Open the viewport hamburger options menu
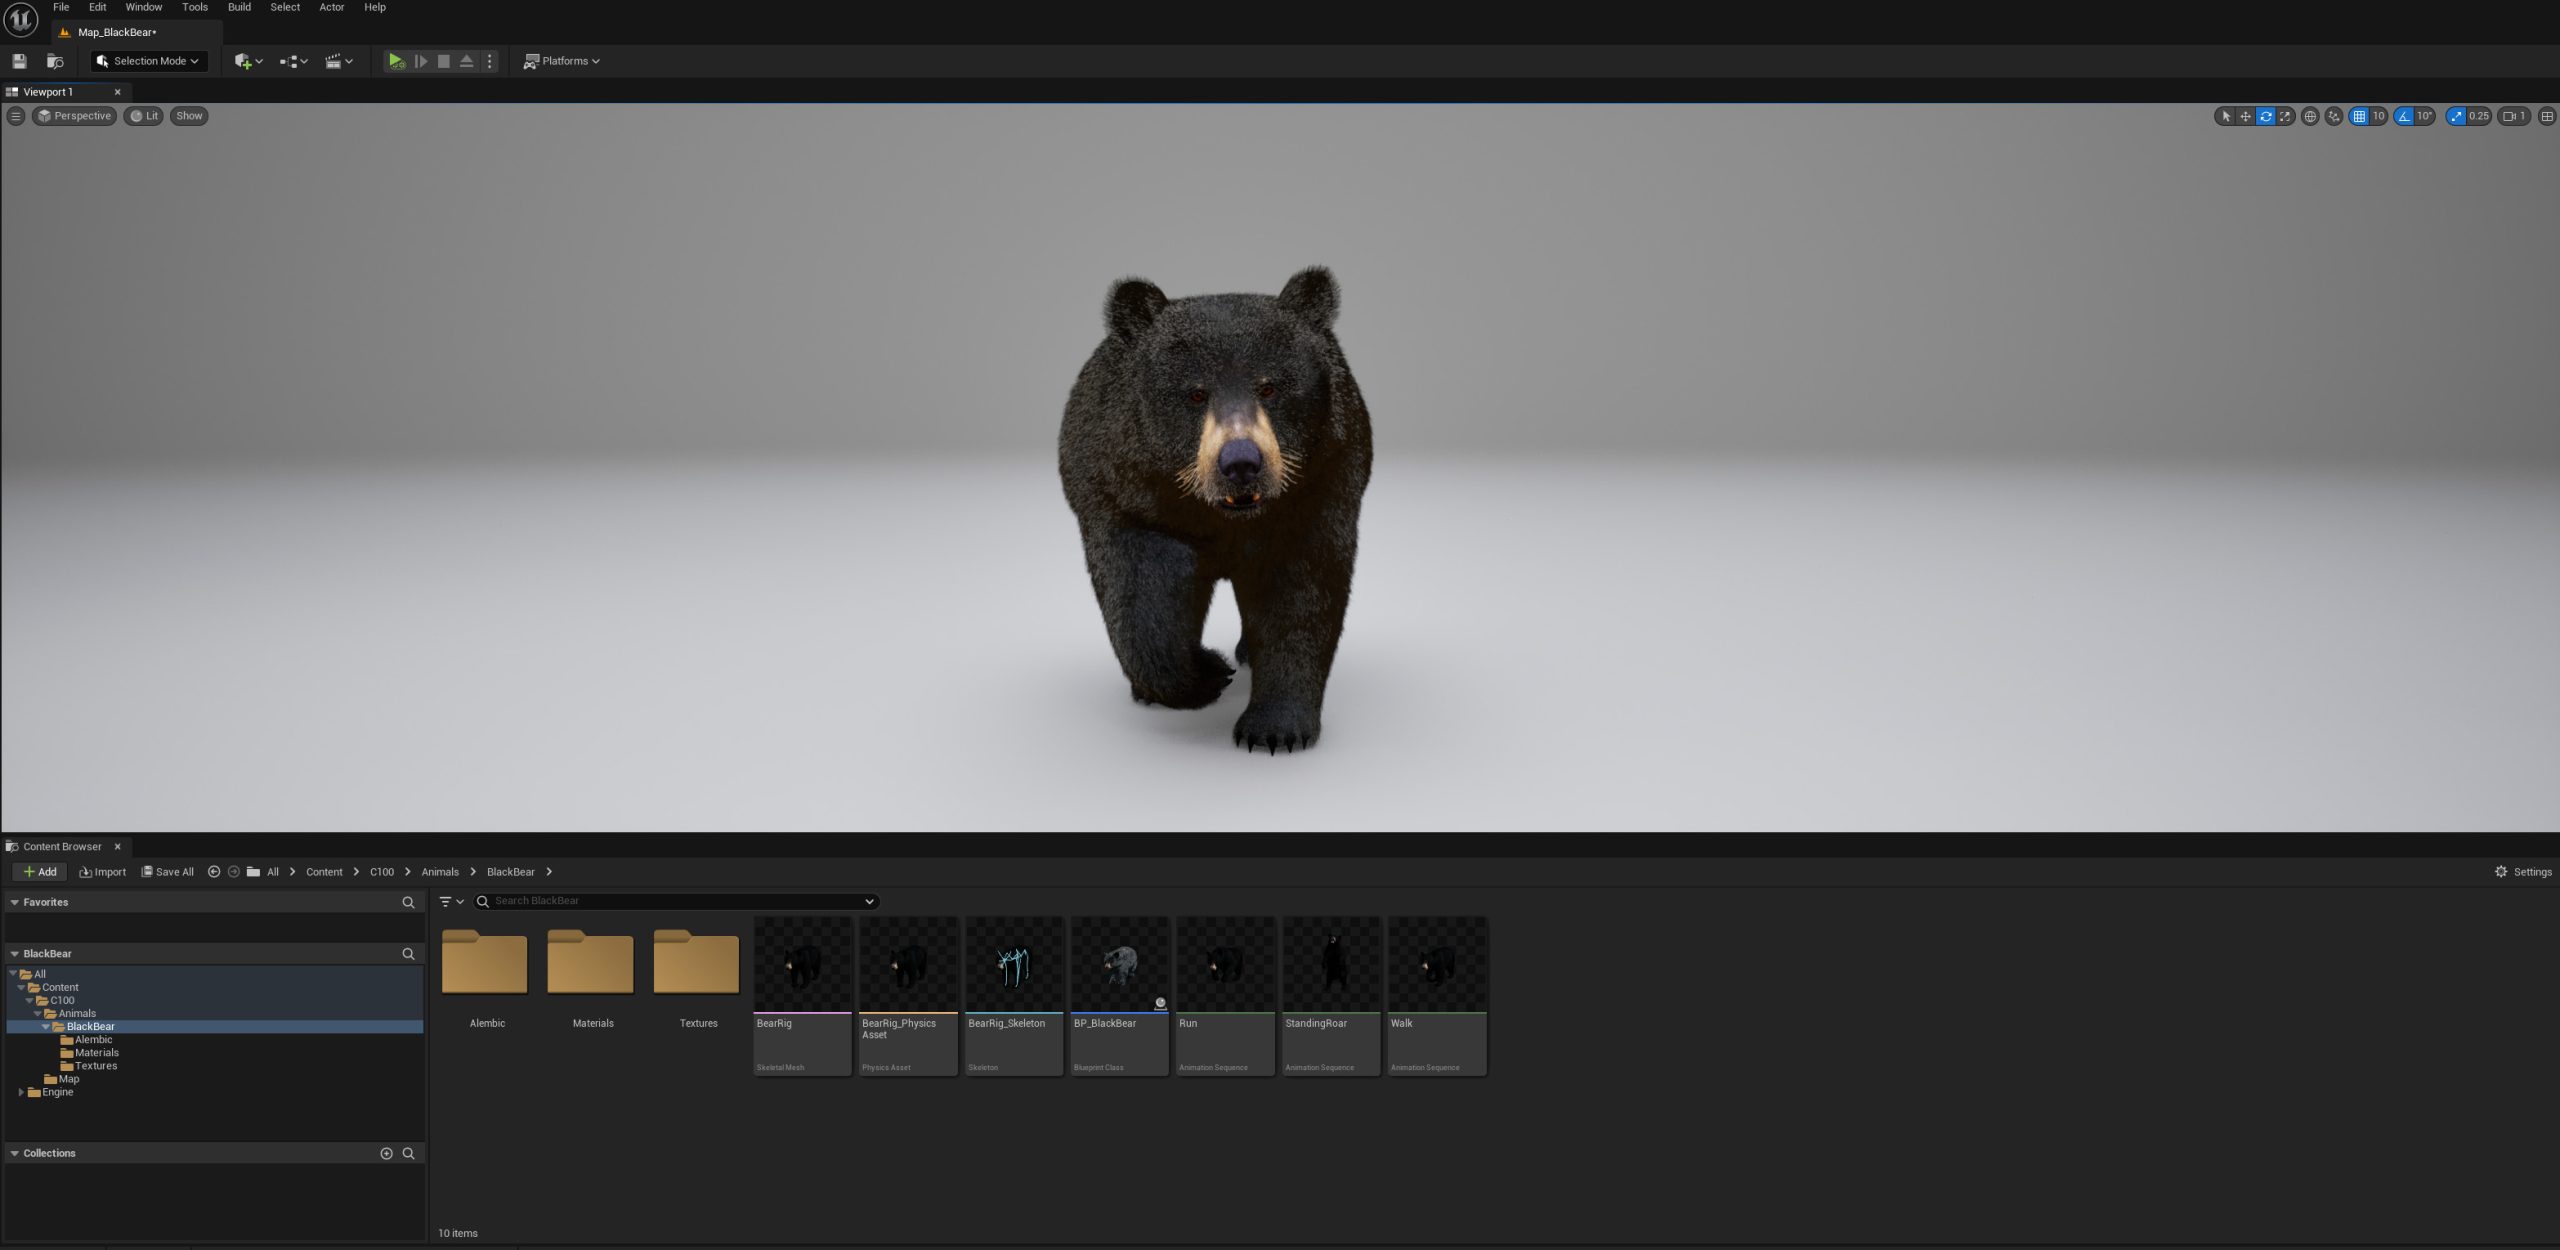The image size is (2560, 1250). [15, 116]
